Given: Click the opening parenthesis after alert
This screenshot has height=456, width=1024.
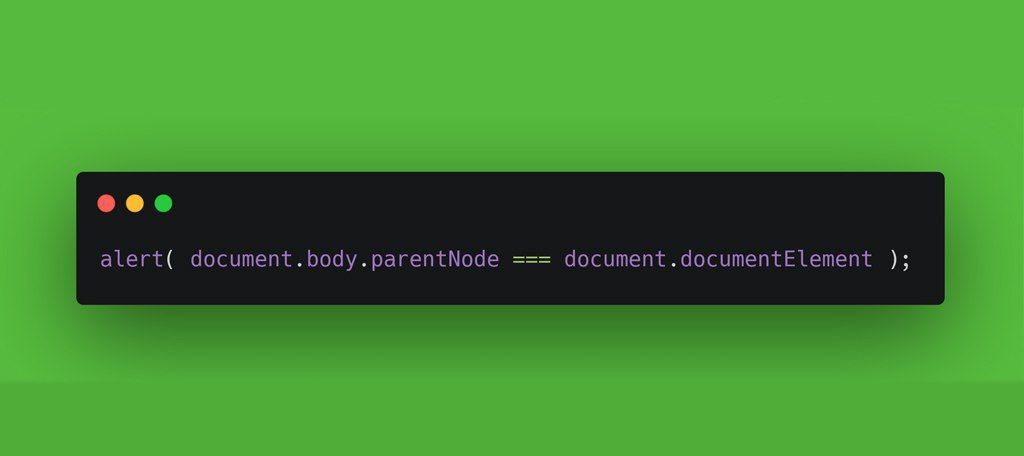Looking at the screenshot, I should (170, 259).
